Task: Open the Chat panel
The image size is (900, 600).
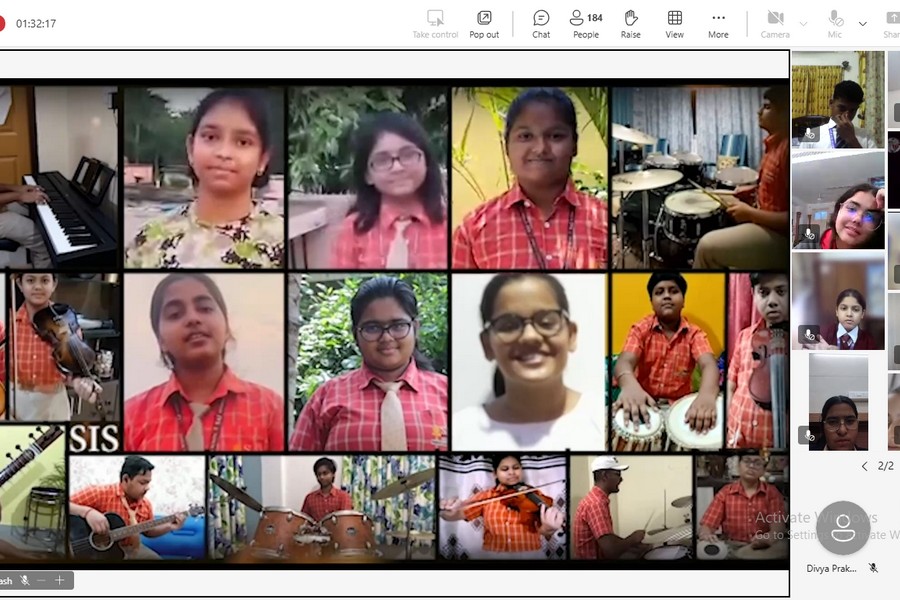Action: tap(541, 24)
